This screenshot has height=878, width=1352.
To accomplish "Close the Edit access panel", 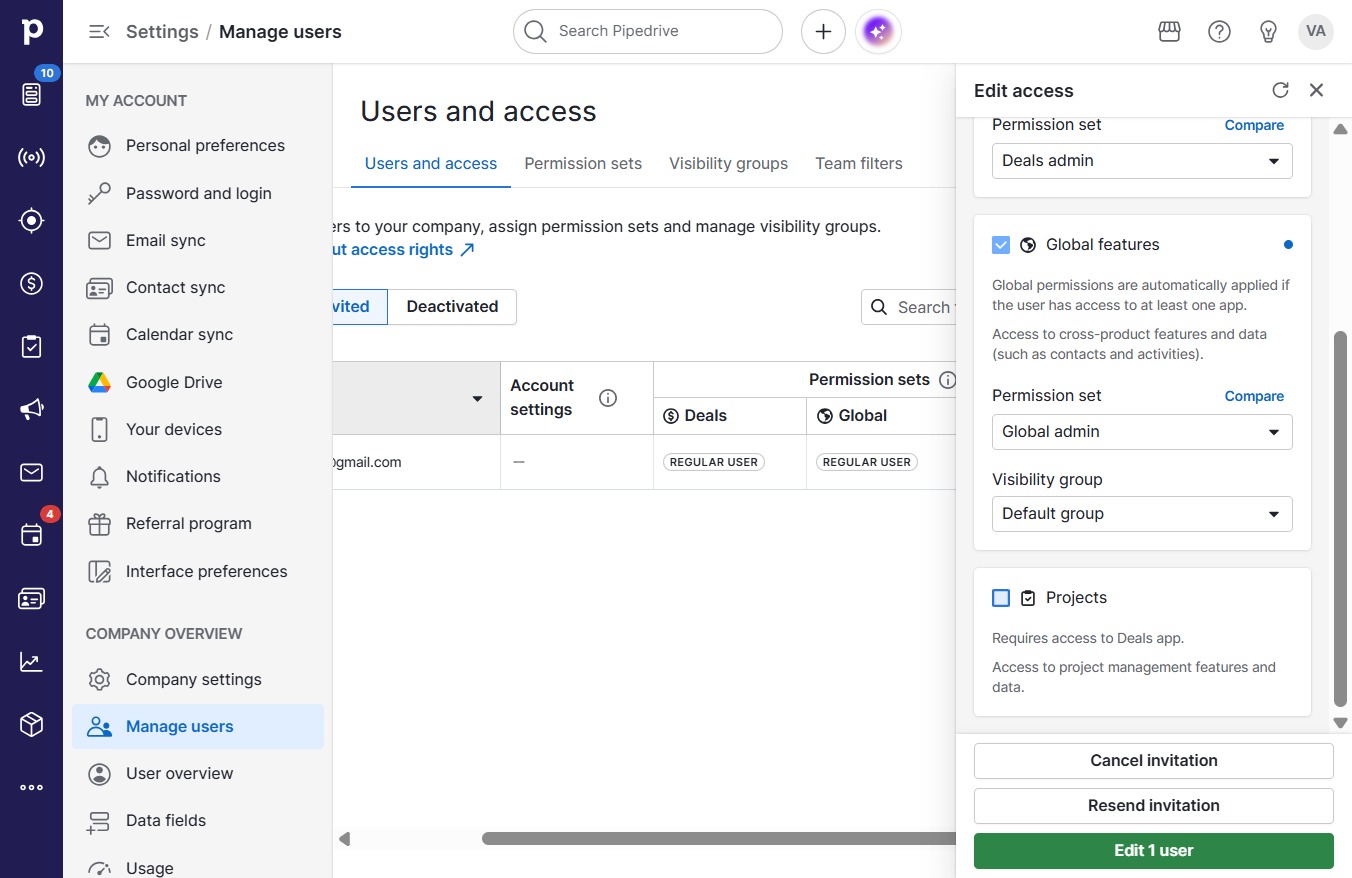I will (x=1316, y=90).
